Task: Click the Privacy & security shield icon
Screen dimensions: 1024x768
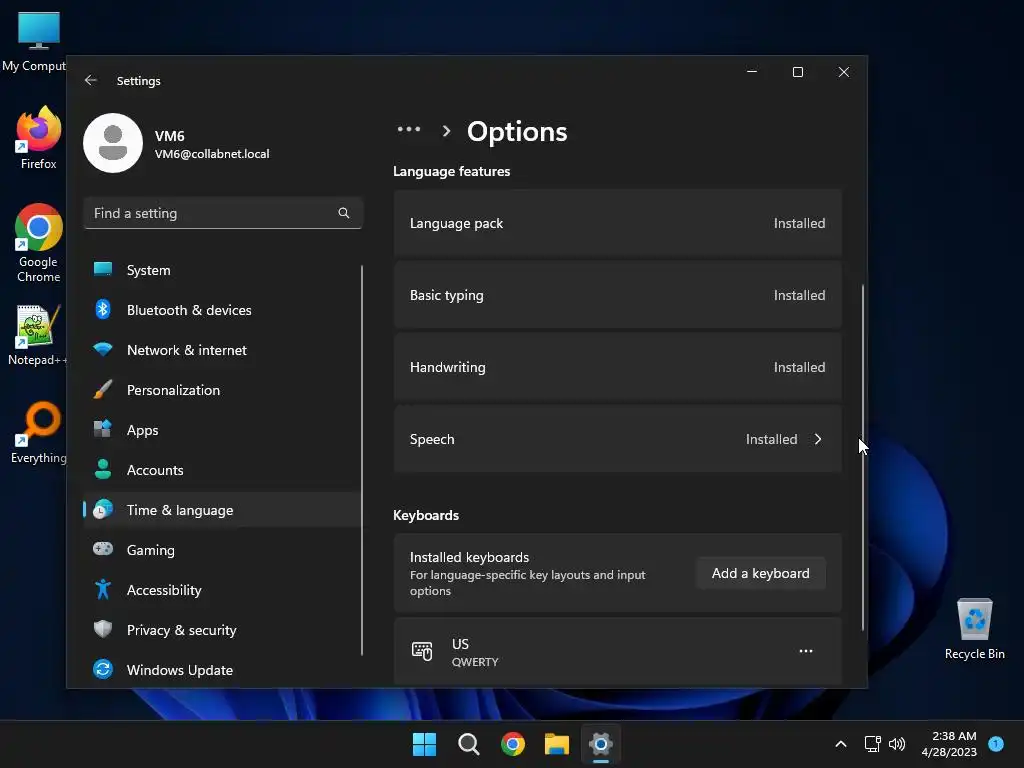Action: coord(103,629)
